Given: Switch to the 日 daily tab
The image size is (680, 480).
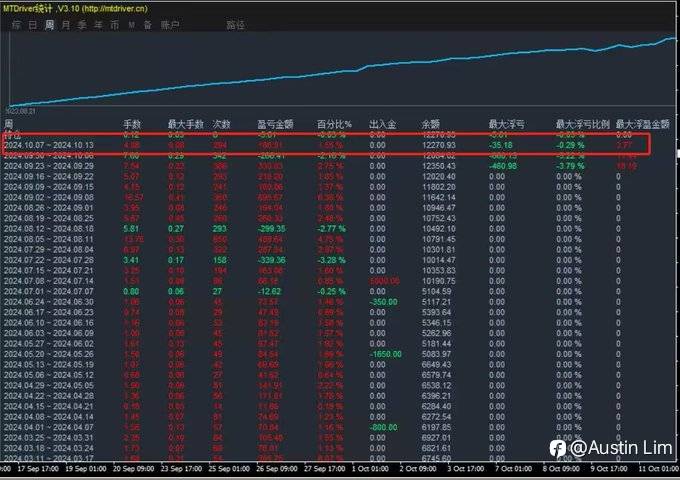Looking at the screenshot, I should tap(33, 25).
